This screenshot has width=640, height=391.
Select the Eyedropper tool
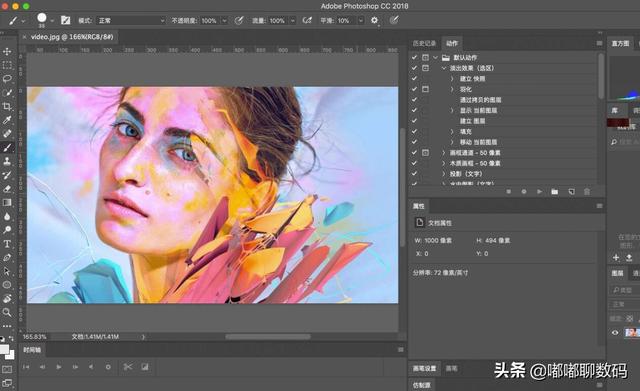point(7,120)
